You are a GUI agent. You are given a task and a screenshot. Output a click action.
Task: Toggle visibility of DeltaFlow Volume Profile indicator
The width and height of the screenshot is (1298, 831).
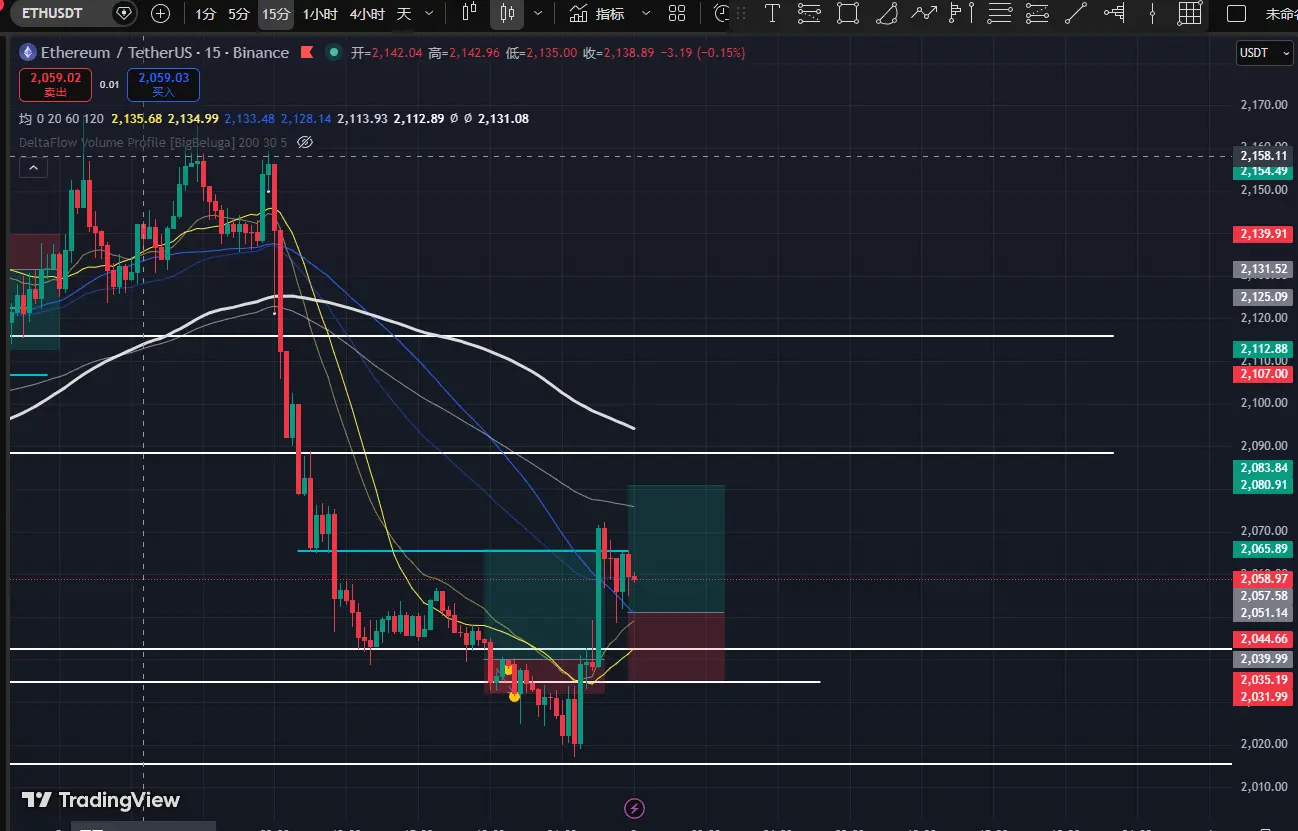(305, 142)
